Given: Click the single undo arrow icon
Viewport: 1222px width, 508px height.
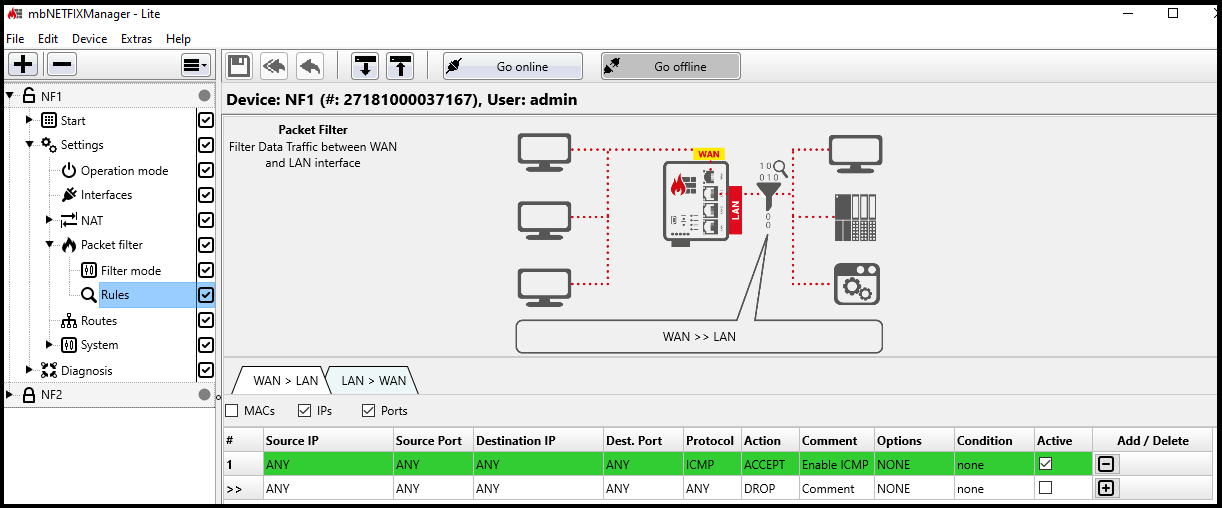Looking at the screenshot, I should (310, 66).
